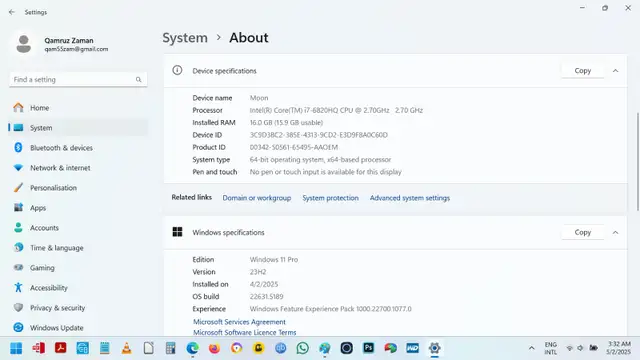Screen dimensions: 640x360
Task: Open Accessibility settings
Action: point(78,288)
